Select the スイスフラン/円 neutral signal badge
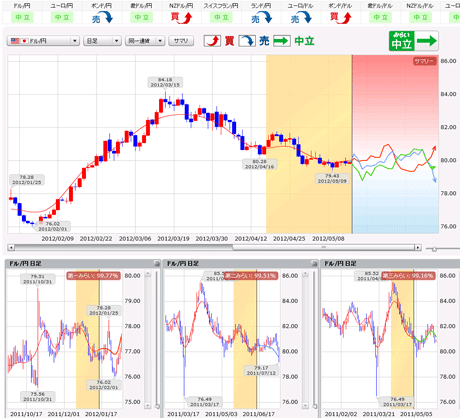 221,17
